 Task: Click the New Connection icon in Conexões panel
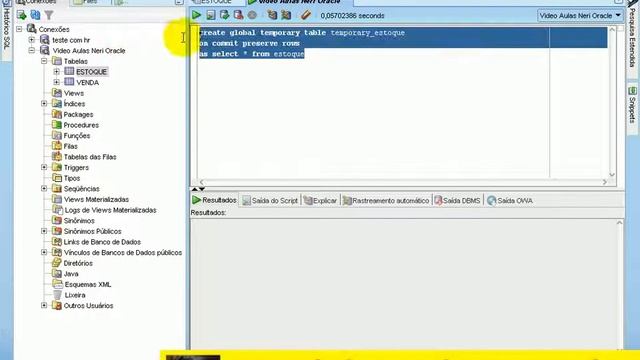click(x=22, y=15)
